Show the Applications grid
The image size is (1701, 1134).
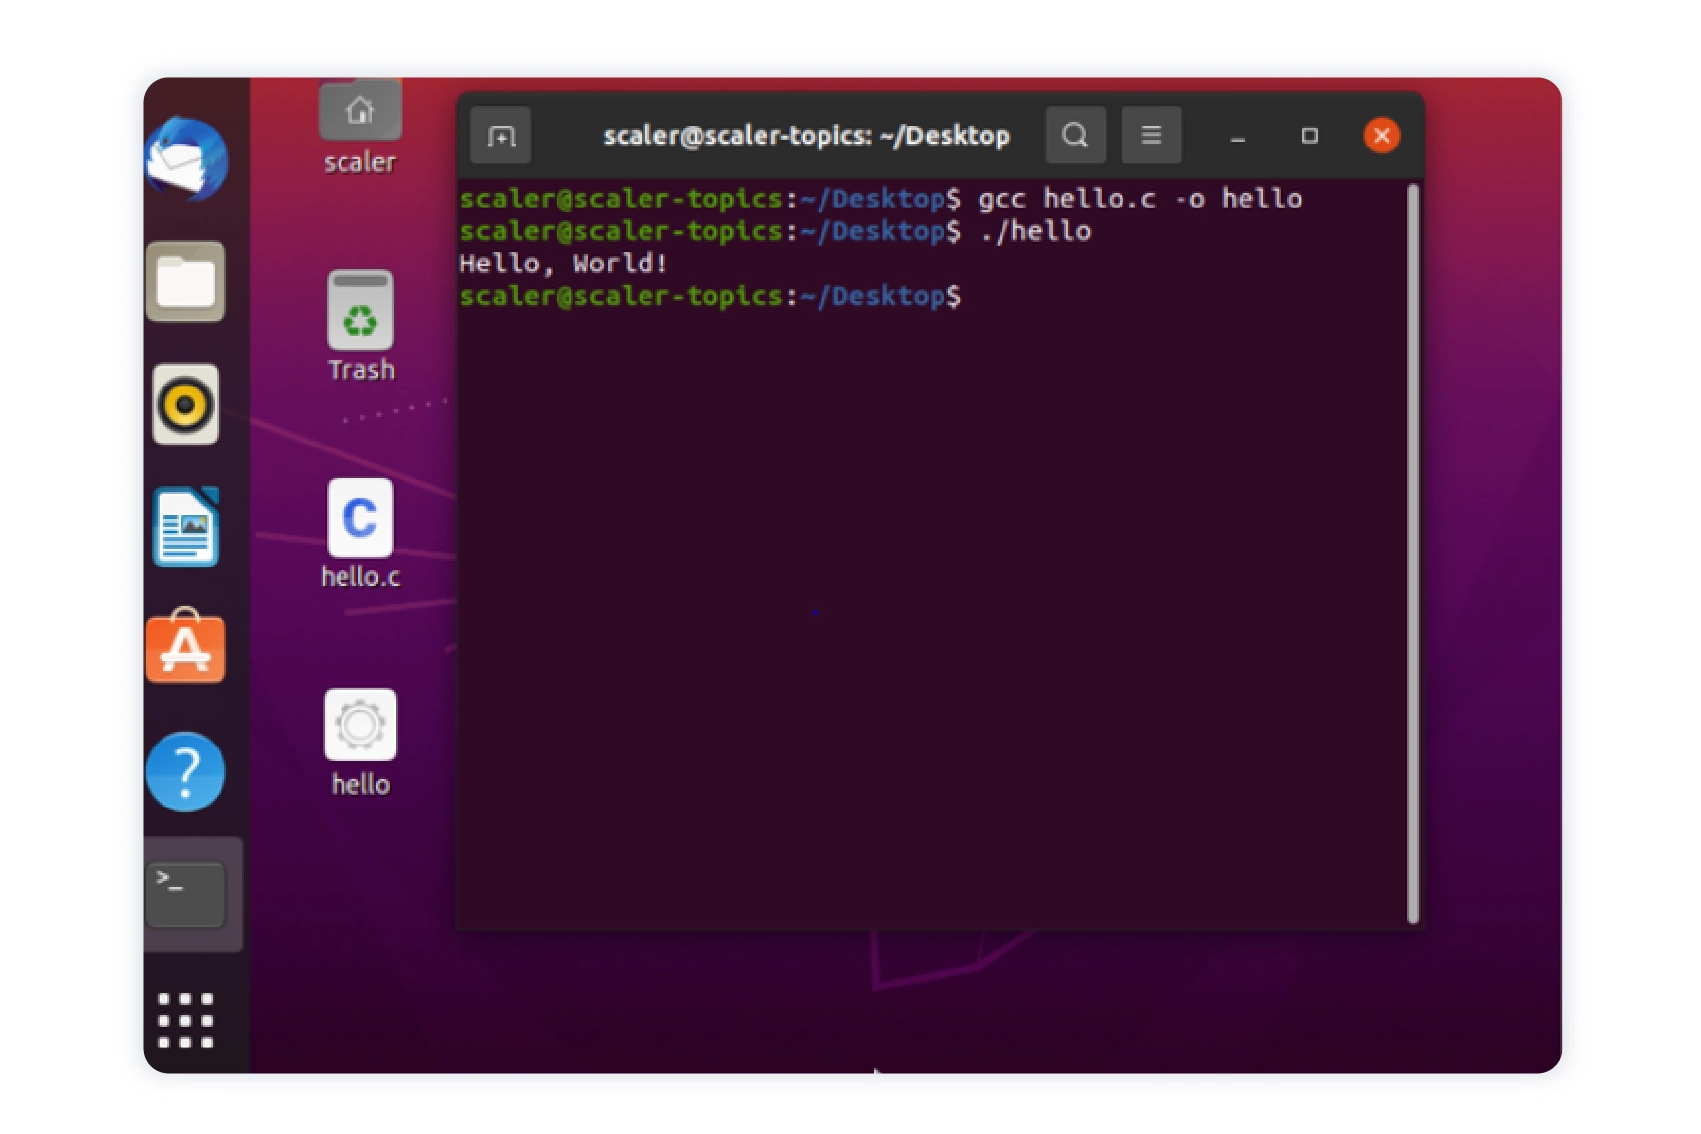[186, 1017]
